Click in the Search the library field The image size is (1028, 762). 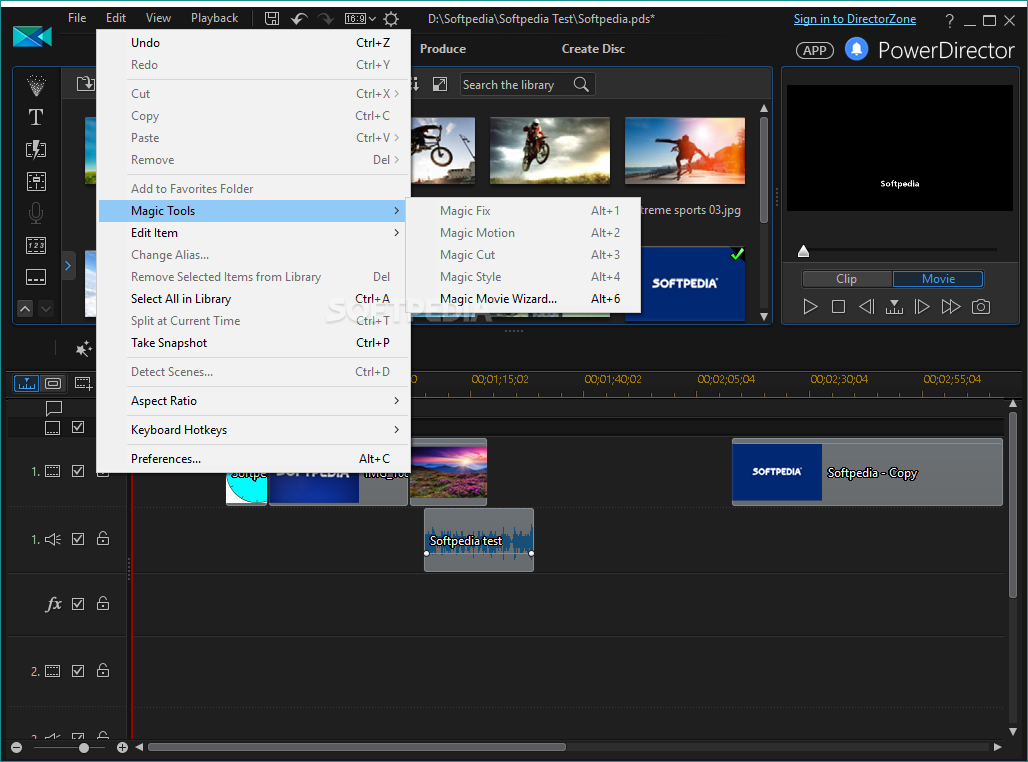[515, 85]
